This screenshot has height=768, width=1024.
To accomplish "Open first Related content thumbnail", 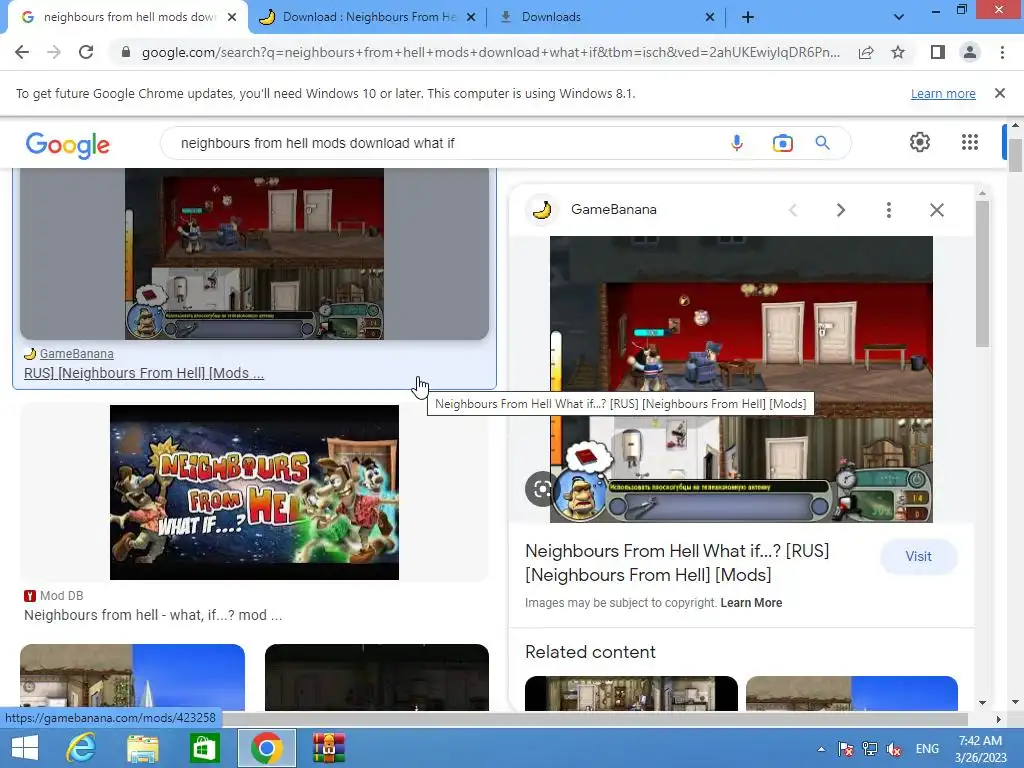I will (x=631, y=694).
